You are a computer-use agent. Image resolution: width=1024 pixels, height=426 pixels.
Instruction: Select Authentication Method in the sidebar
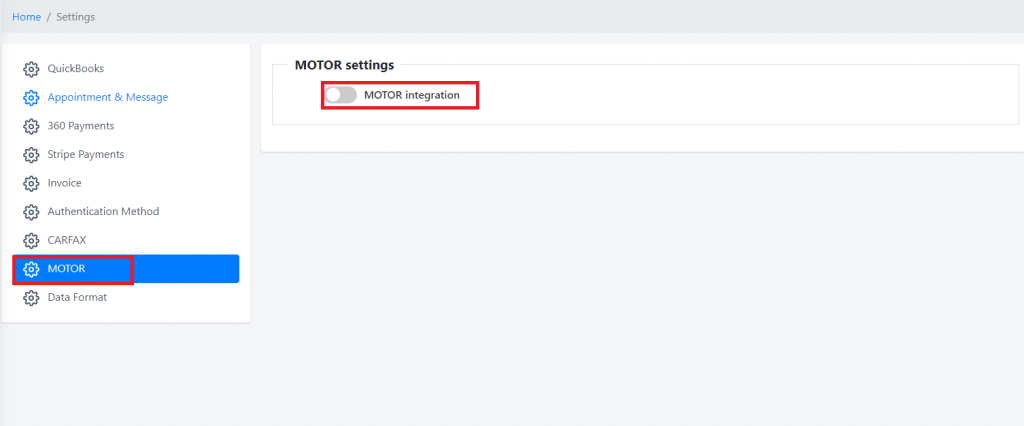click(103, 212)
